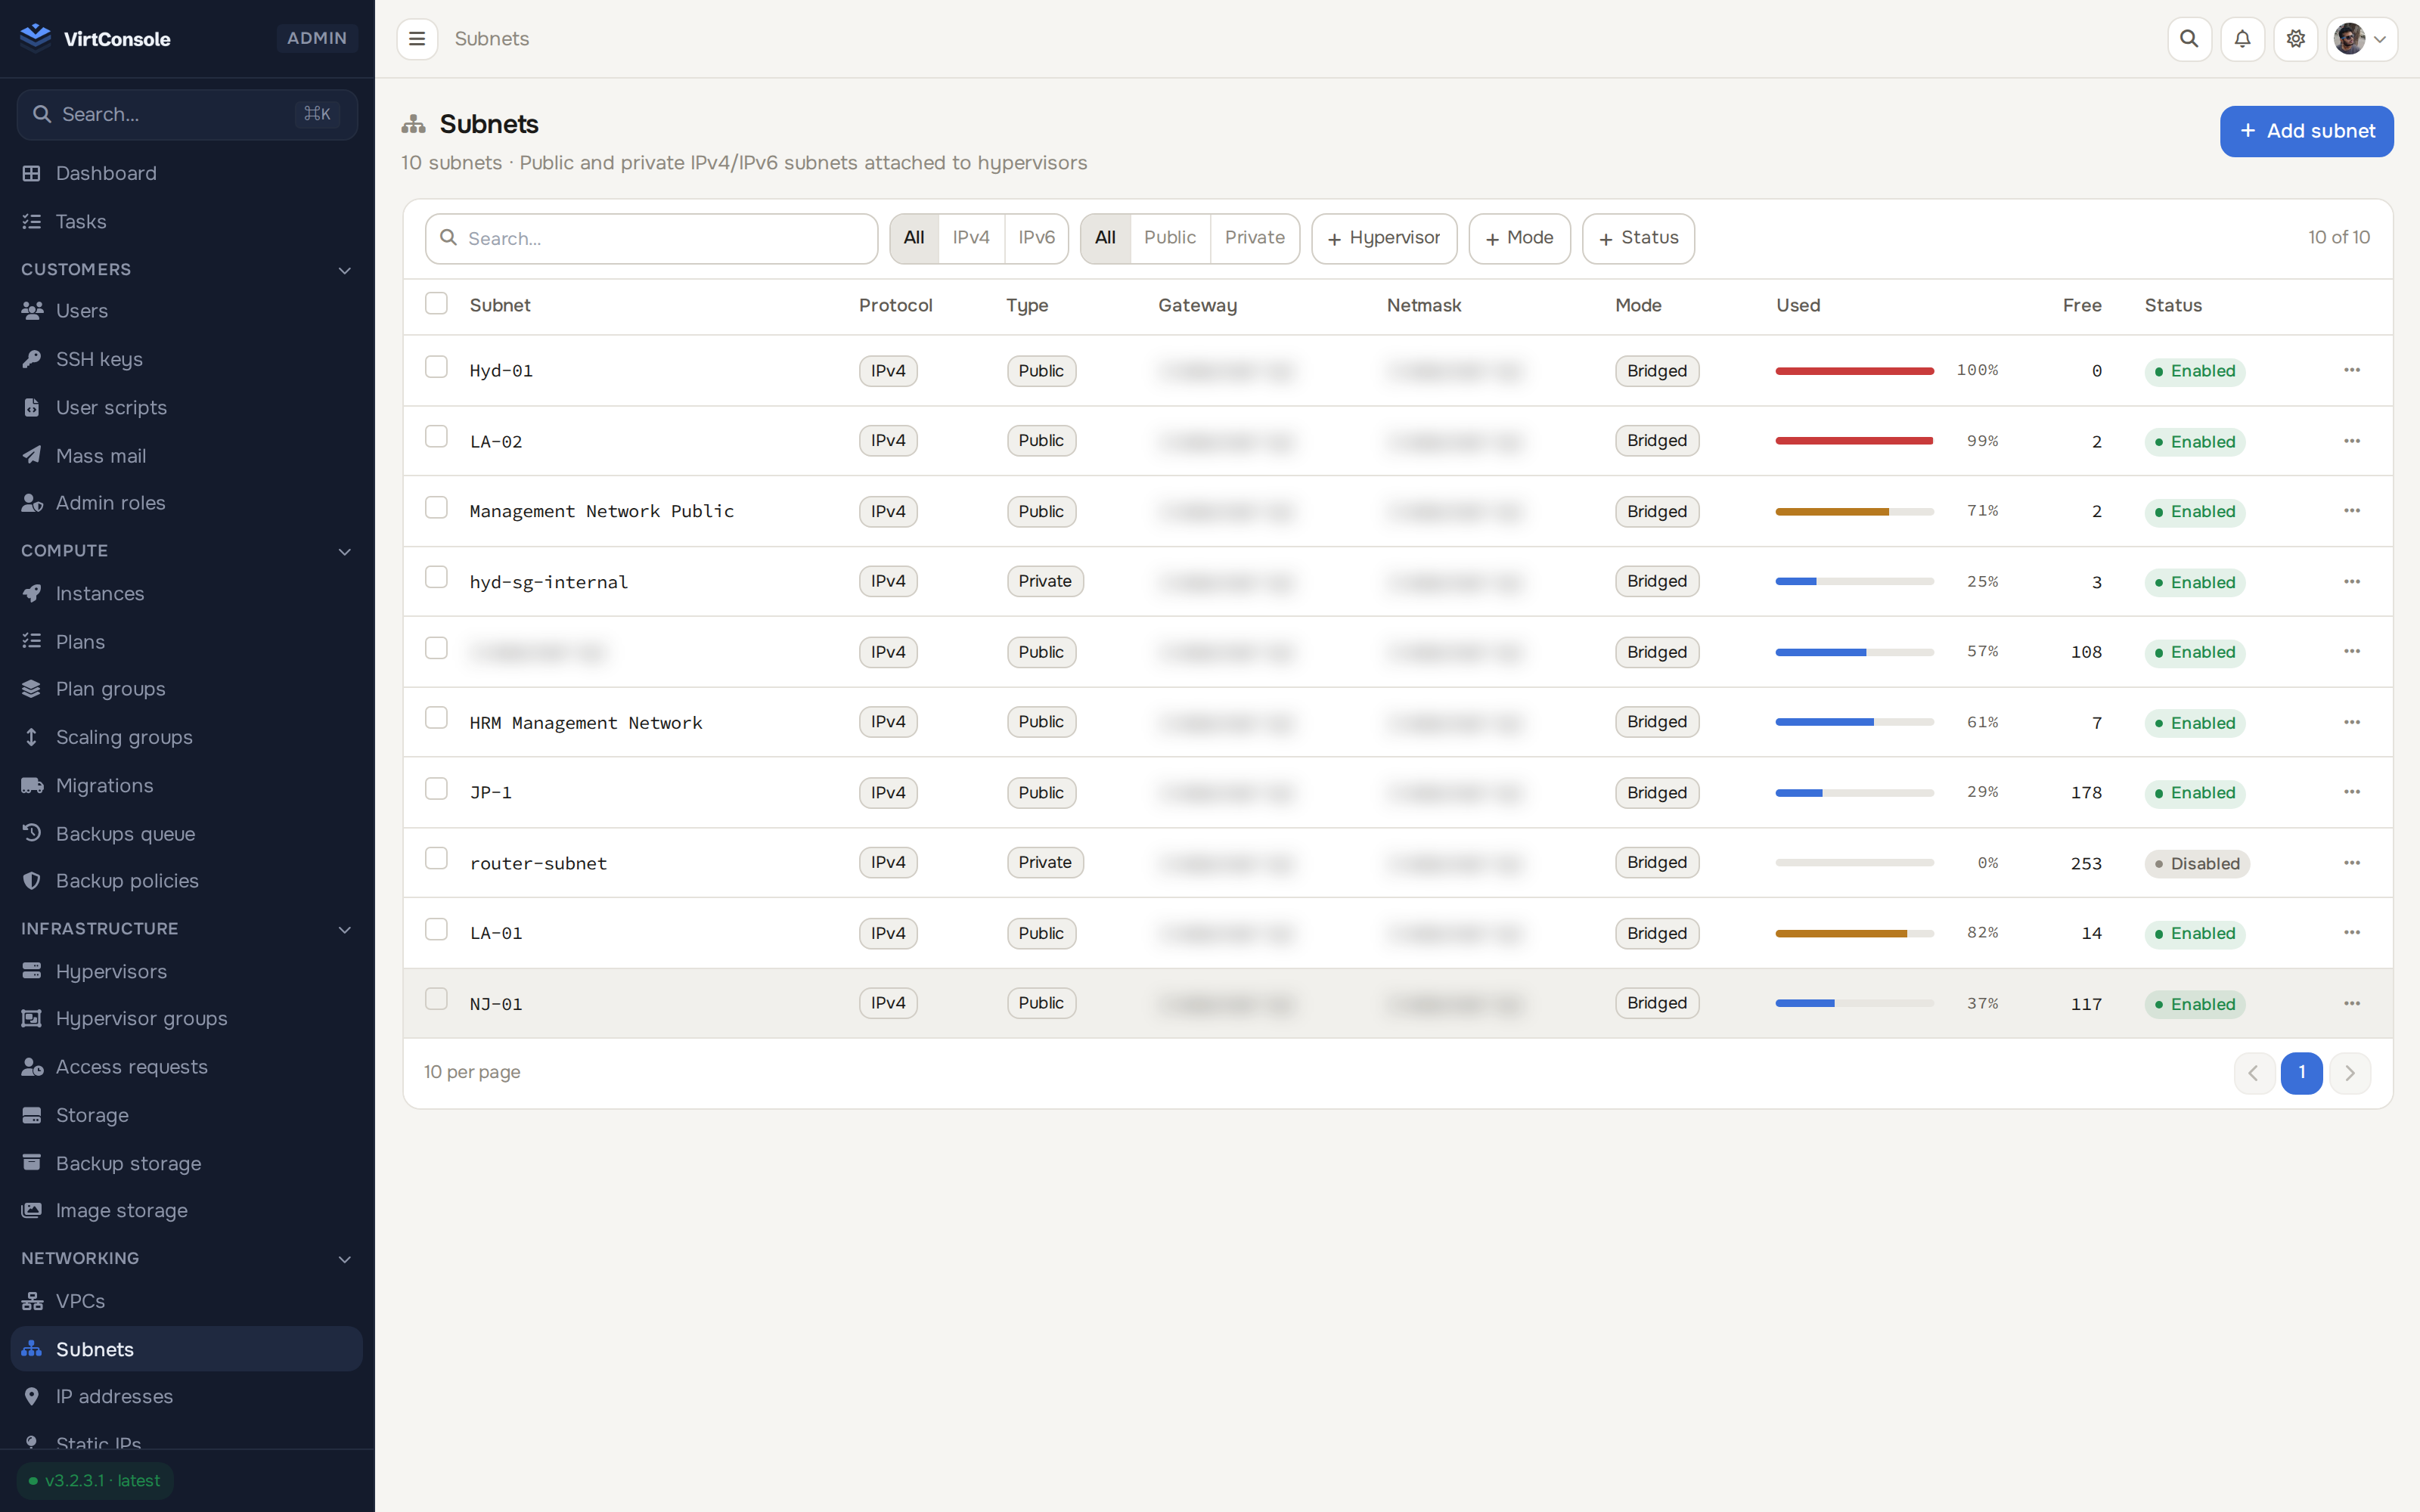Open the top bar search icon

pyautogui.click(x=2189, y=39)
